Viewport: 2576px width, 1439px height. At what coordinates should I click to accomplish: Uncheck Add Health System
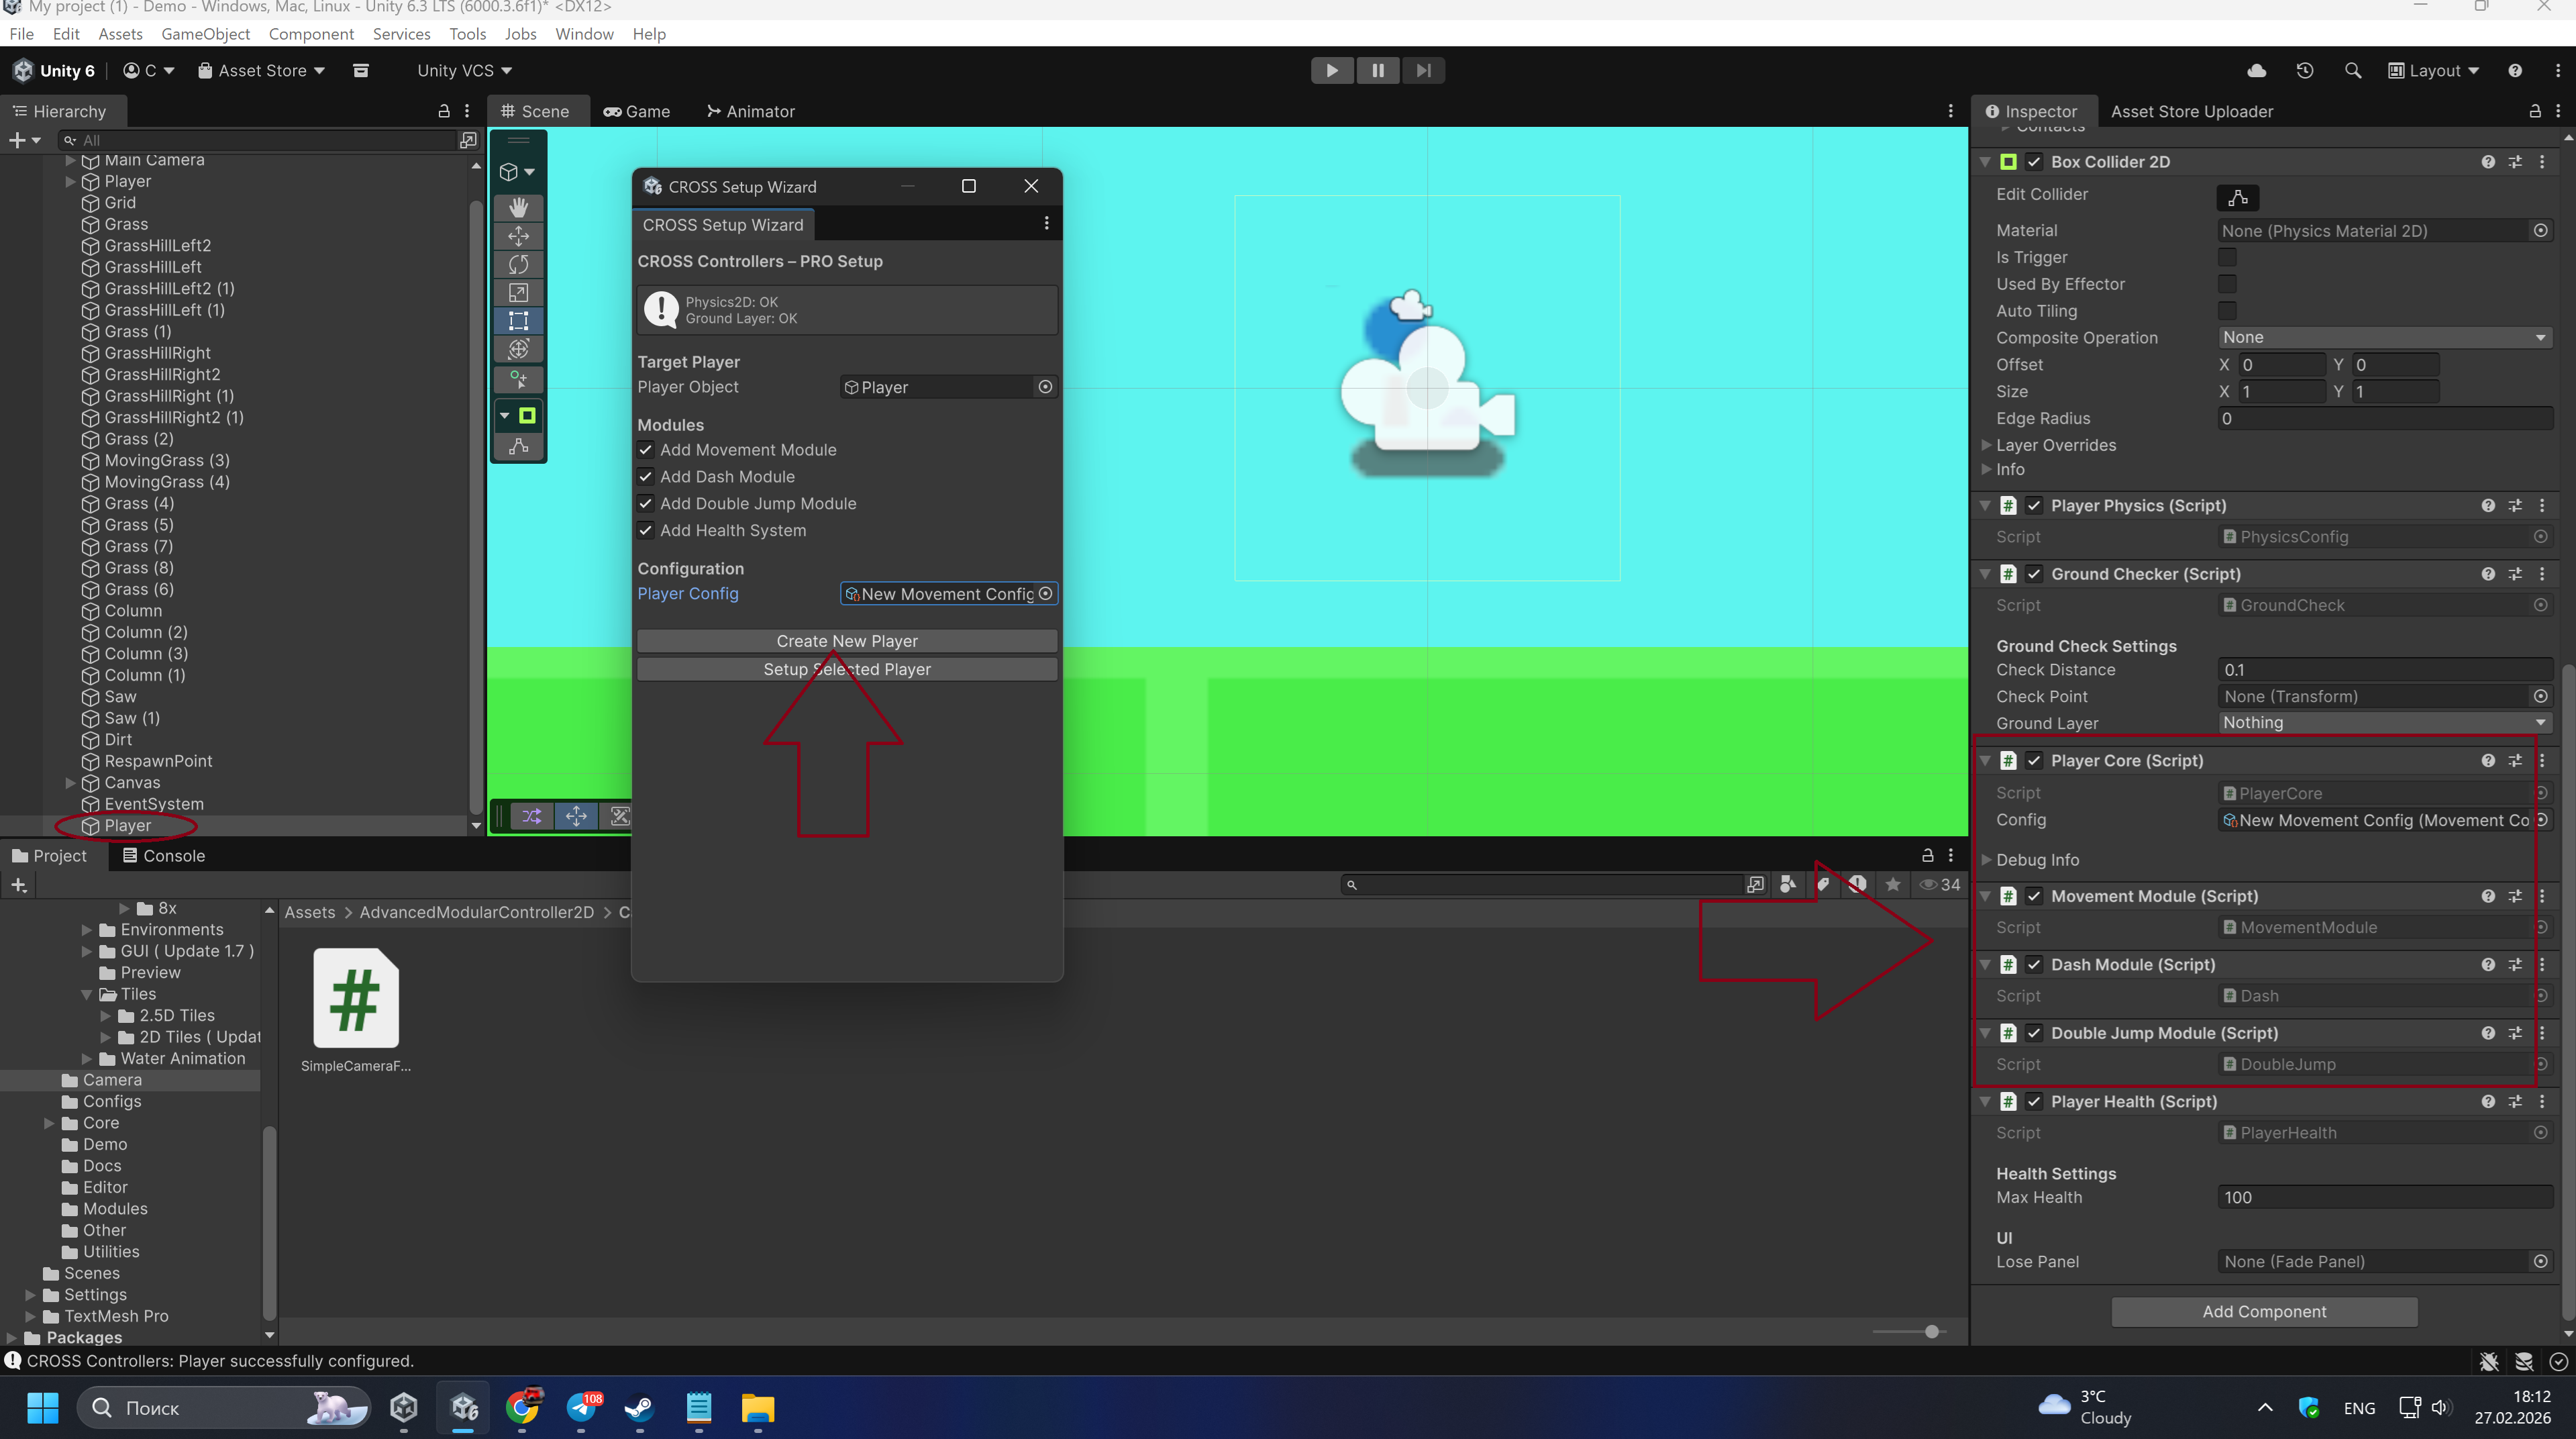pos(646,531)
